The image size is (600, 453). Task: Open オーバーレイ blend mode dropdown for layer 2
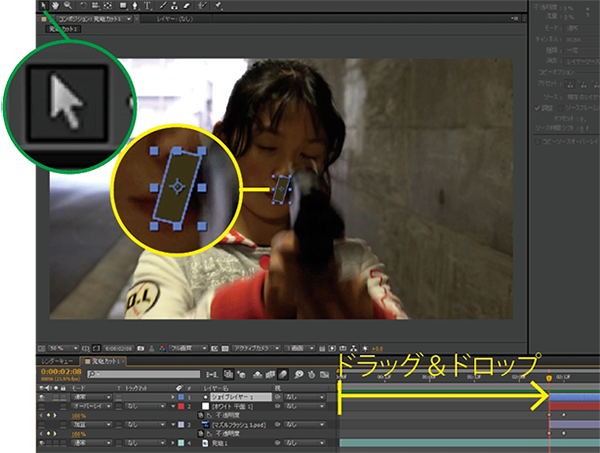91,406
